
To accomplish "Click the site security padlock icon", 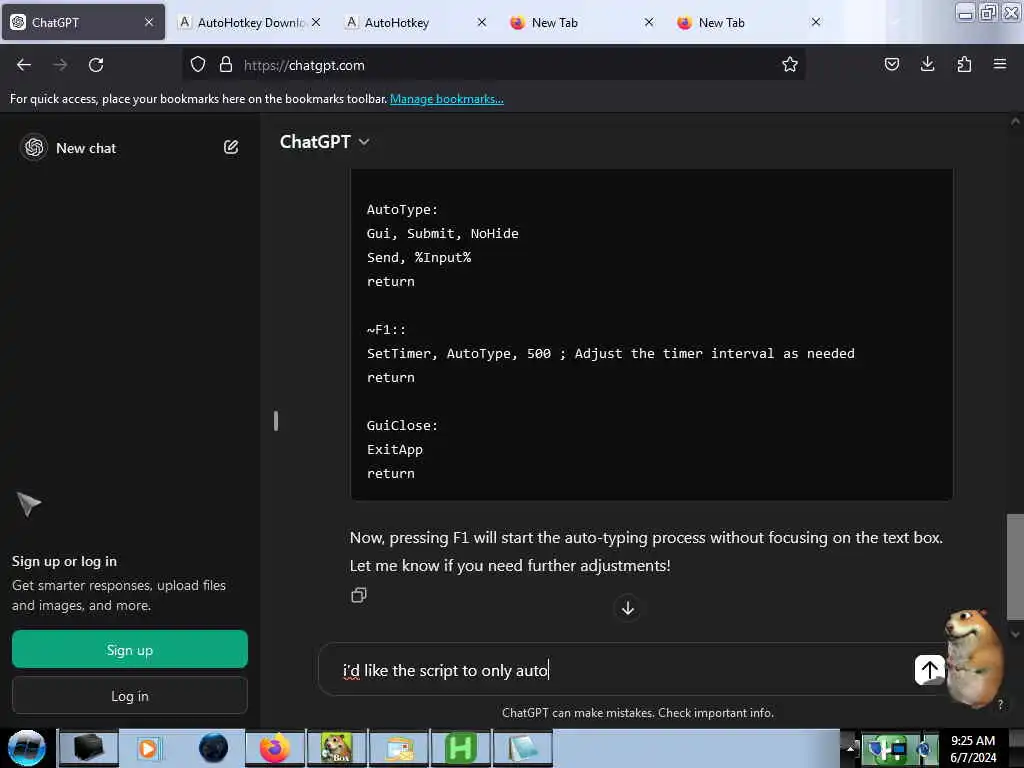I will click(x=225, y=65).
